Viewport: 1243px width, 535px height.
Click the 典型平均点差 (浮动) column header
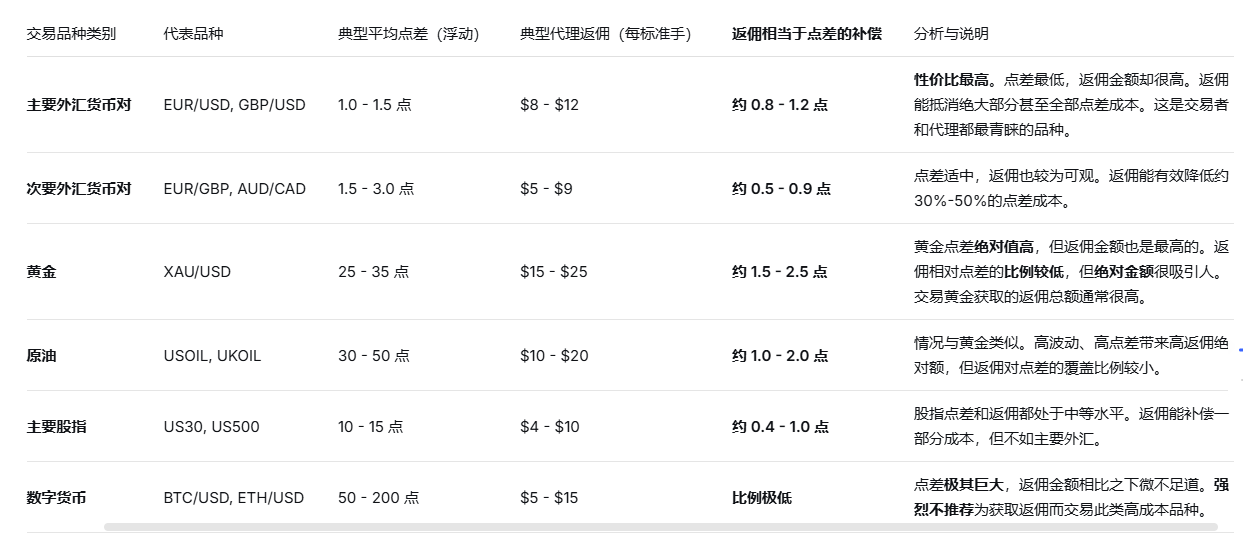click(x=408, y=34)
